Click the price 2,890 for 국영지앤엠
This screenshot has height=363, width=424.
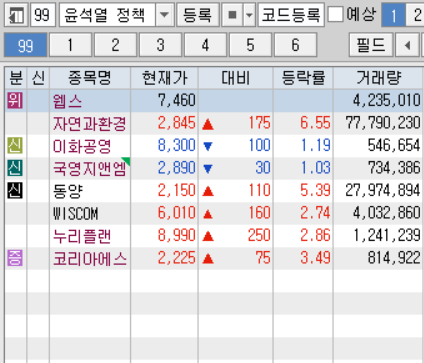(x=177, y=168)
